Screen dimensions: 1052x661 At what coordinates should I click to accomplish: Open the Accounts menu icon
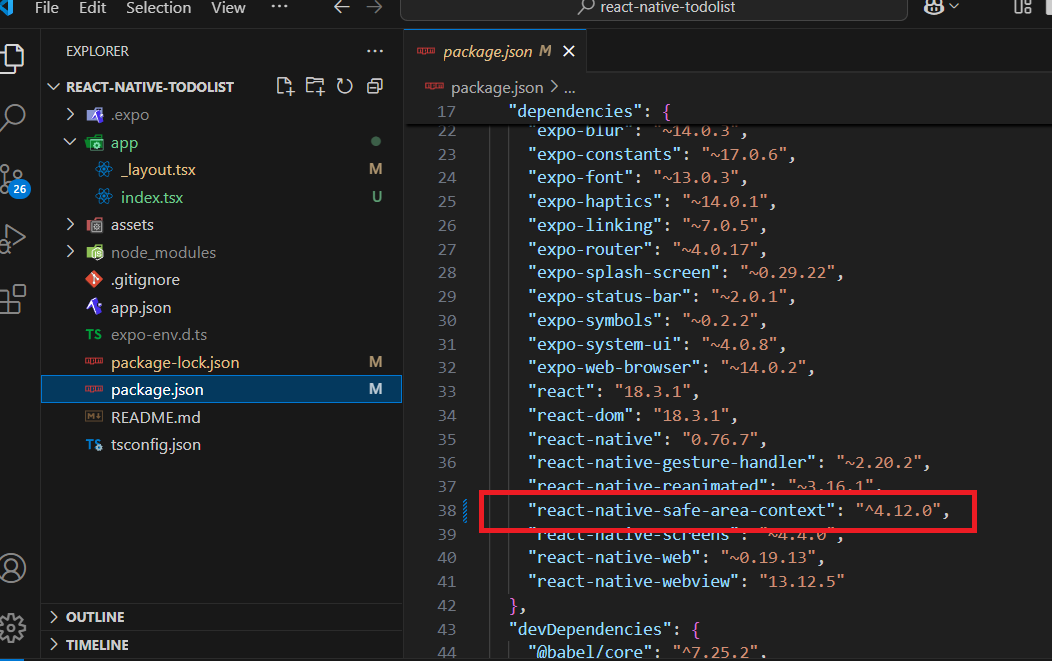click(13, 568)
